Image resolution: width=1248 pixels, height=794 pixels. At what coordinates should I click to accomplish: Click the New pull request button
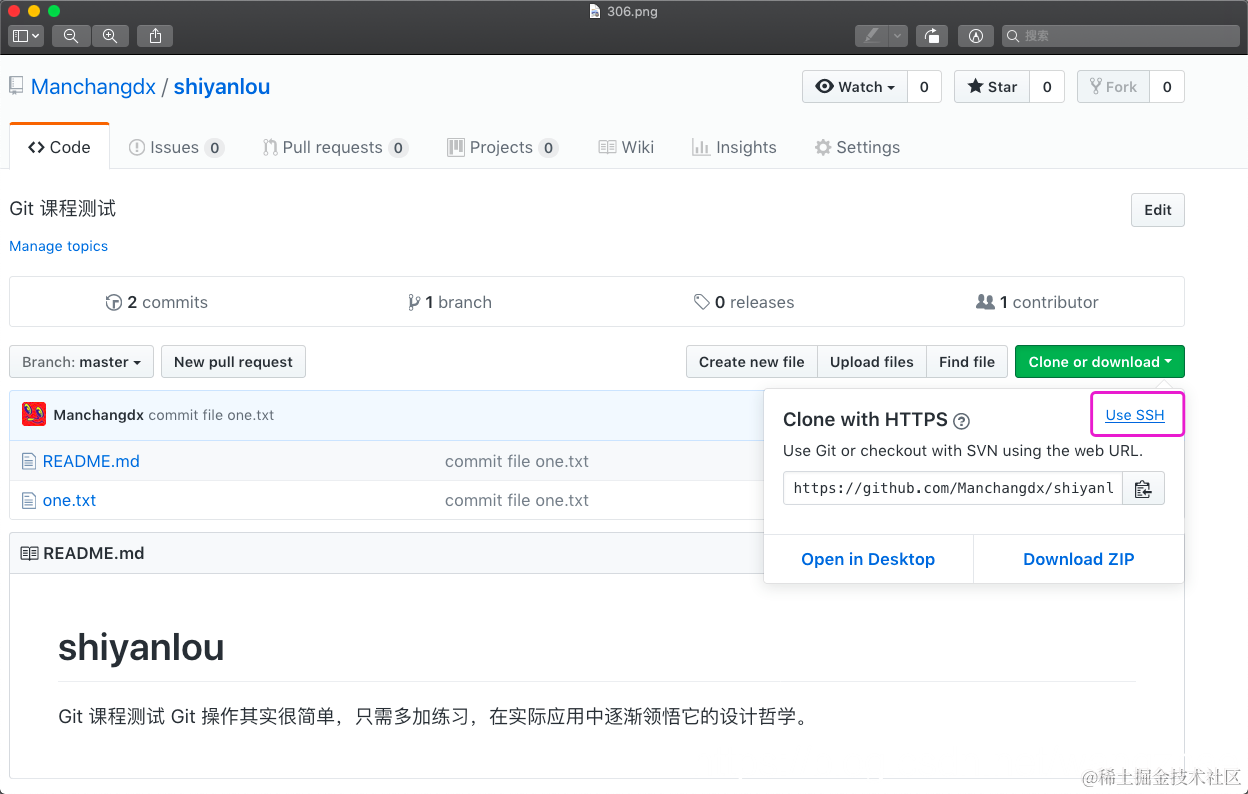[233, 362]
